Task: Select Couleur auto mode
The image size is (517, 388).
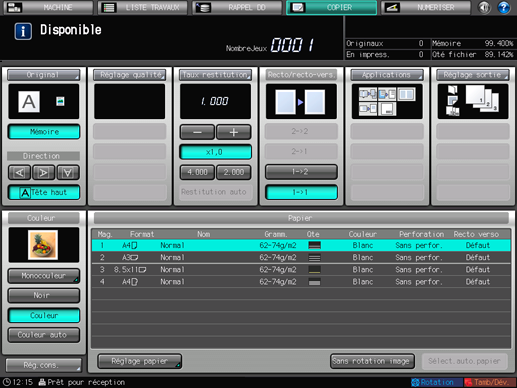Action: [x=44, y=335]
